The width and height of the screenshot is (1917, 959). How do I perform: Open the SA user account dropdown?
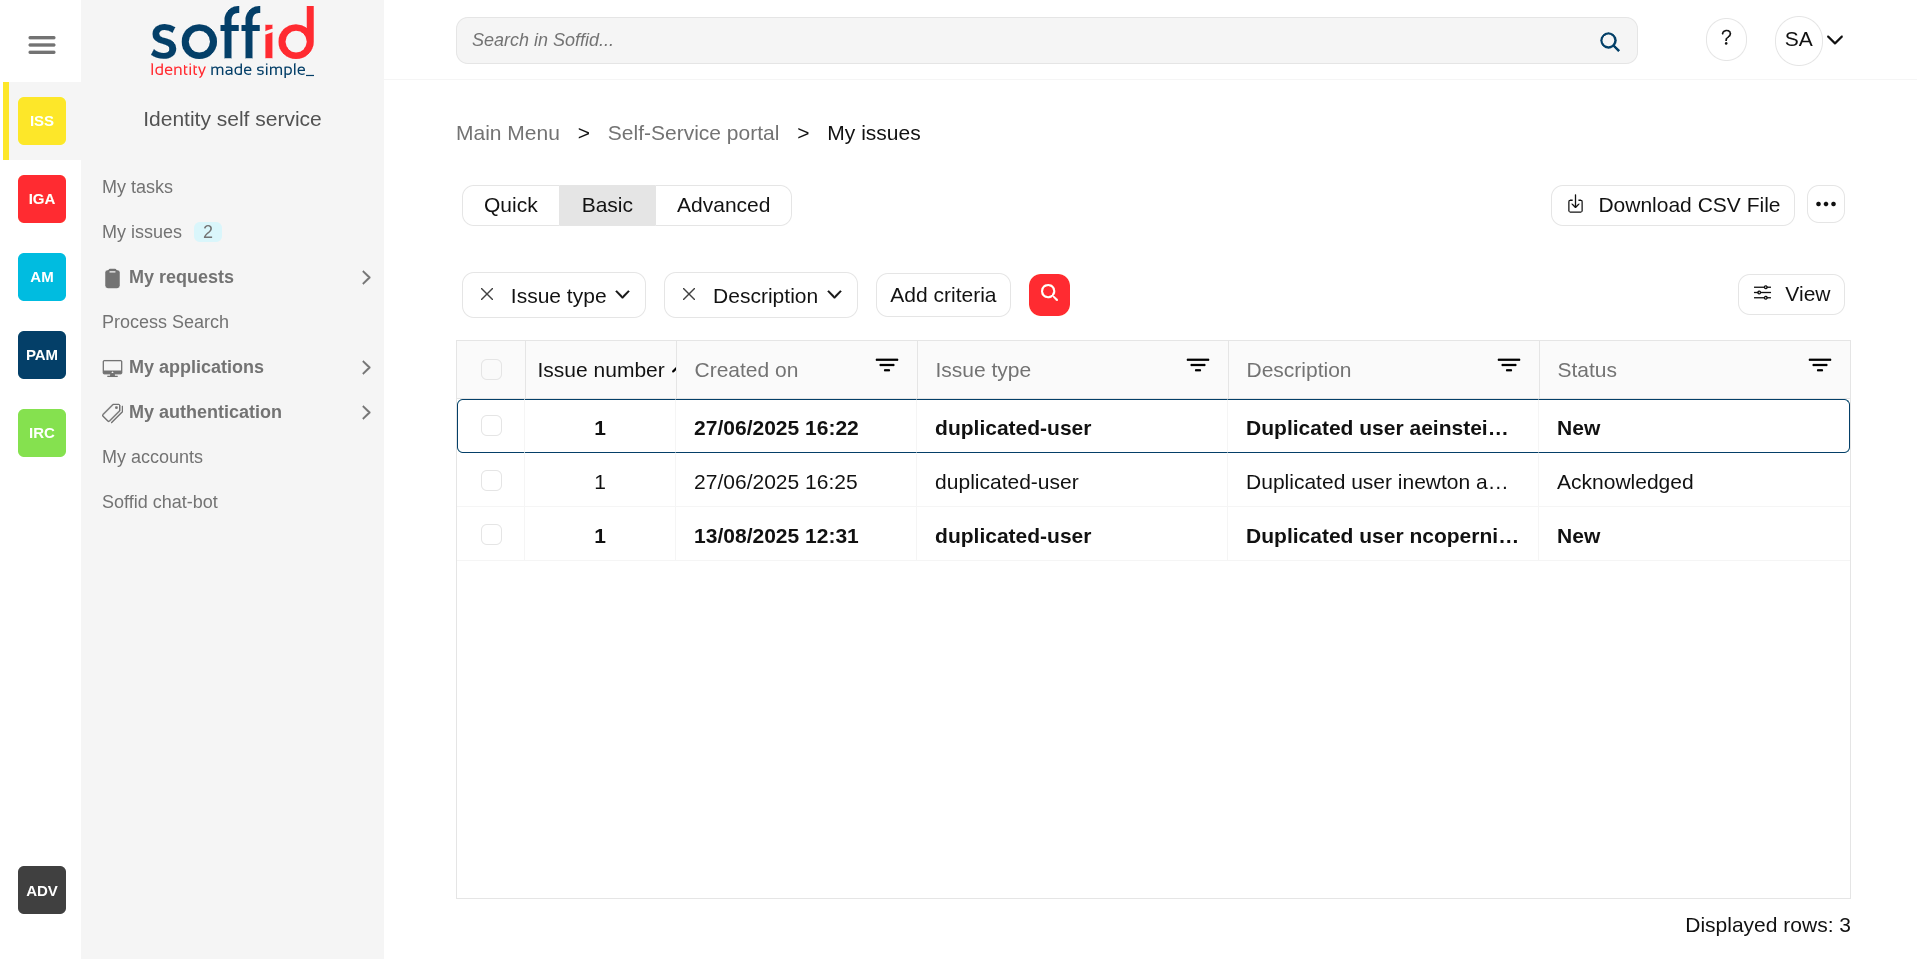1812,40
